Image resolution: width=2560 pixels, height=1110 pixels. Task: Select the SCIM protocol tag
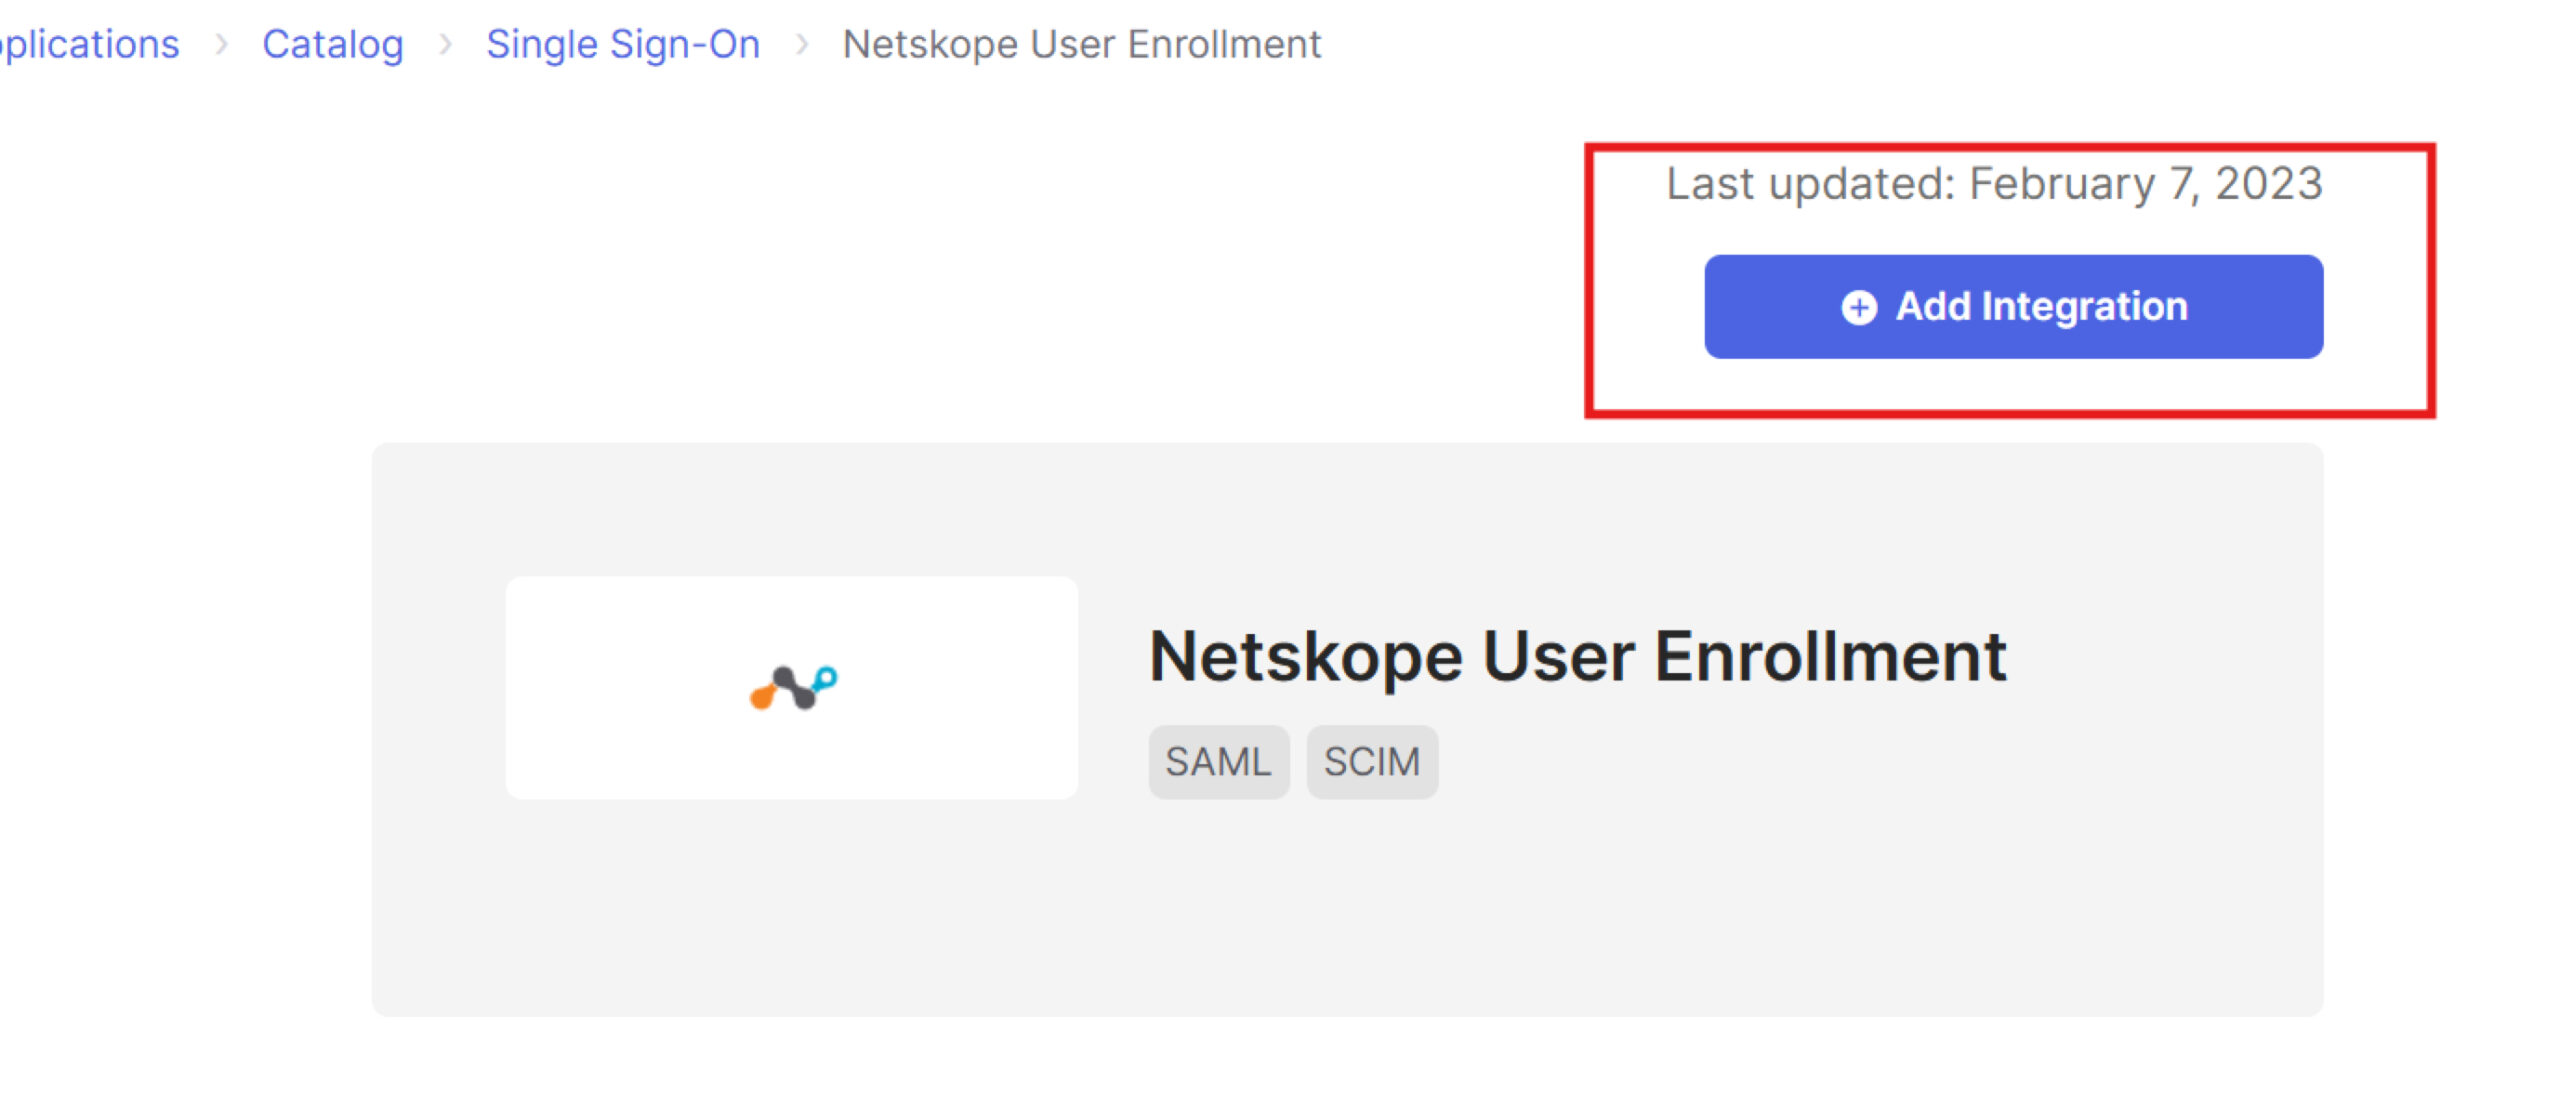tap(1372, 762)
